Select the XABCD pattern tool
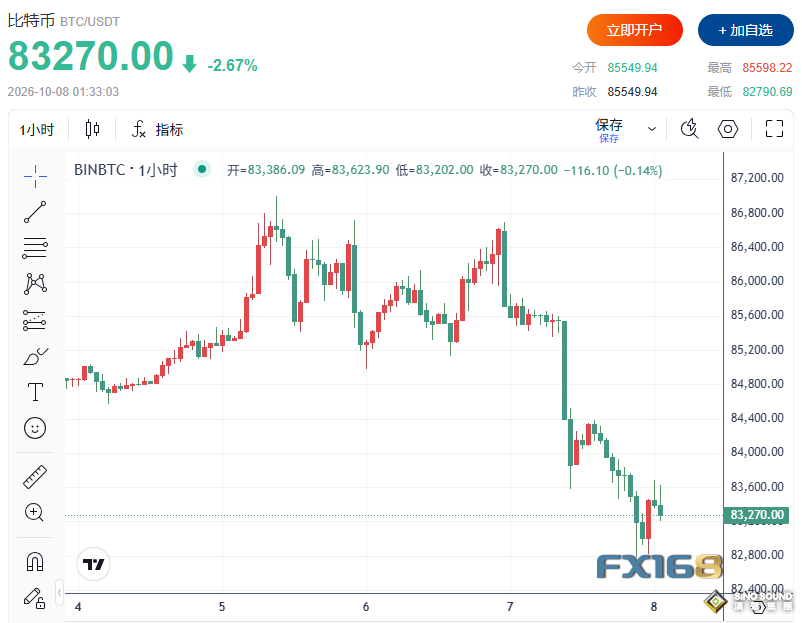The height and width of the screenshot is (623, 802). [35, 283]
